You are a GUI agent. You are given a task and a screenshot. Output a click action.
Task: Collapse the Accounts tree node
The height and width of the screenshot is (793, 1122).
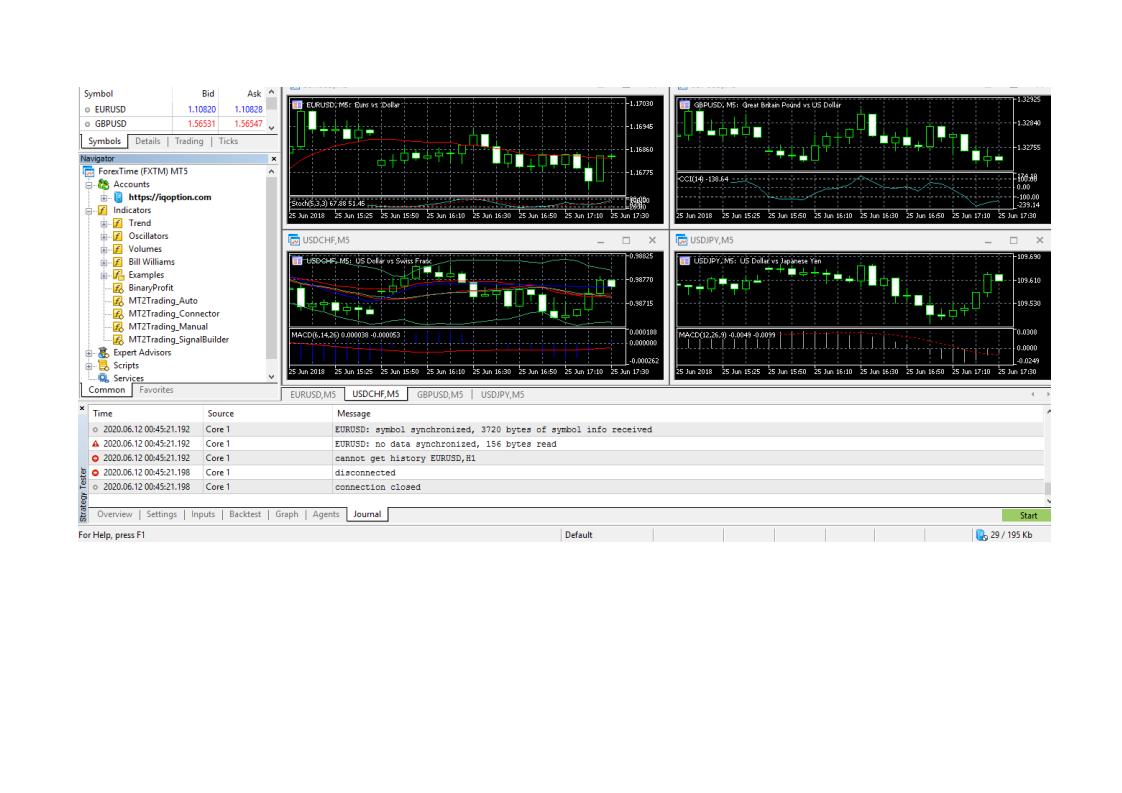[x=89, y=185]
